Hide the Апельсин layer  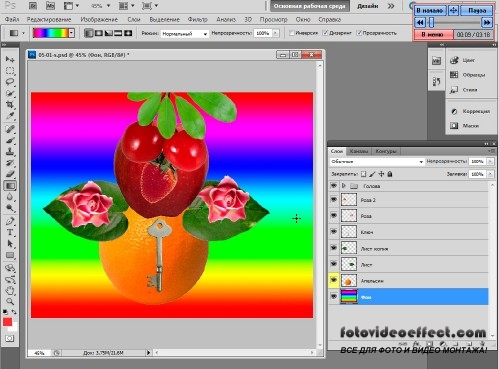pos(333,280)
